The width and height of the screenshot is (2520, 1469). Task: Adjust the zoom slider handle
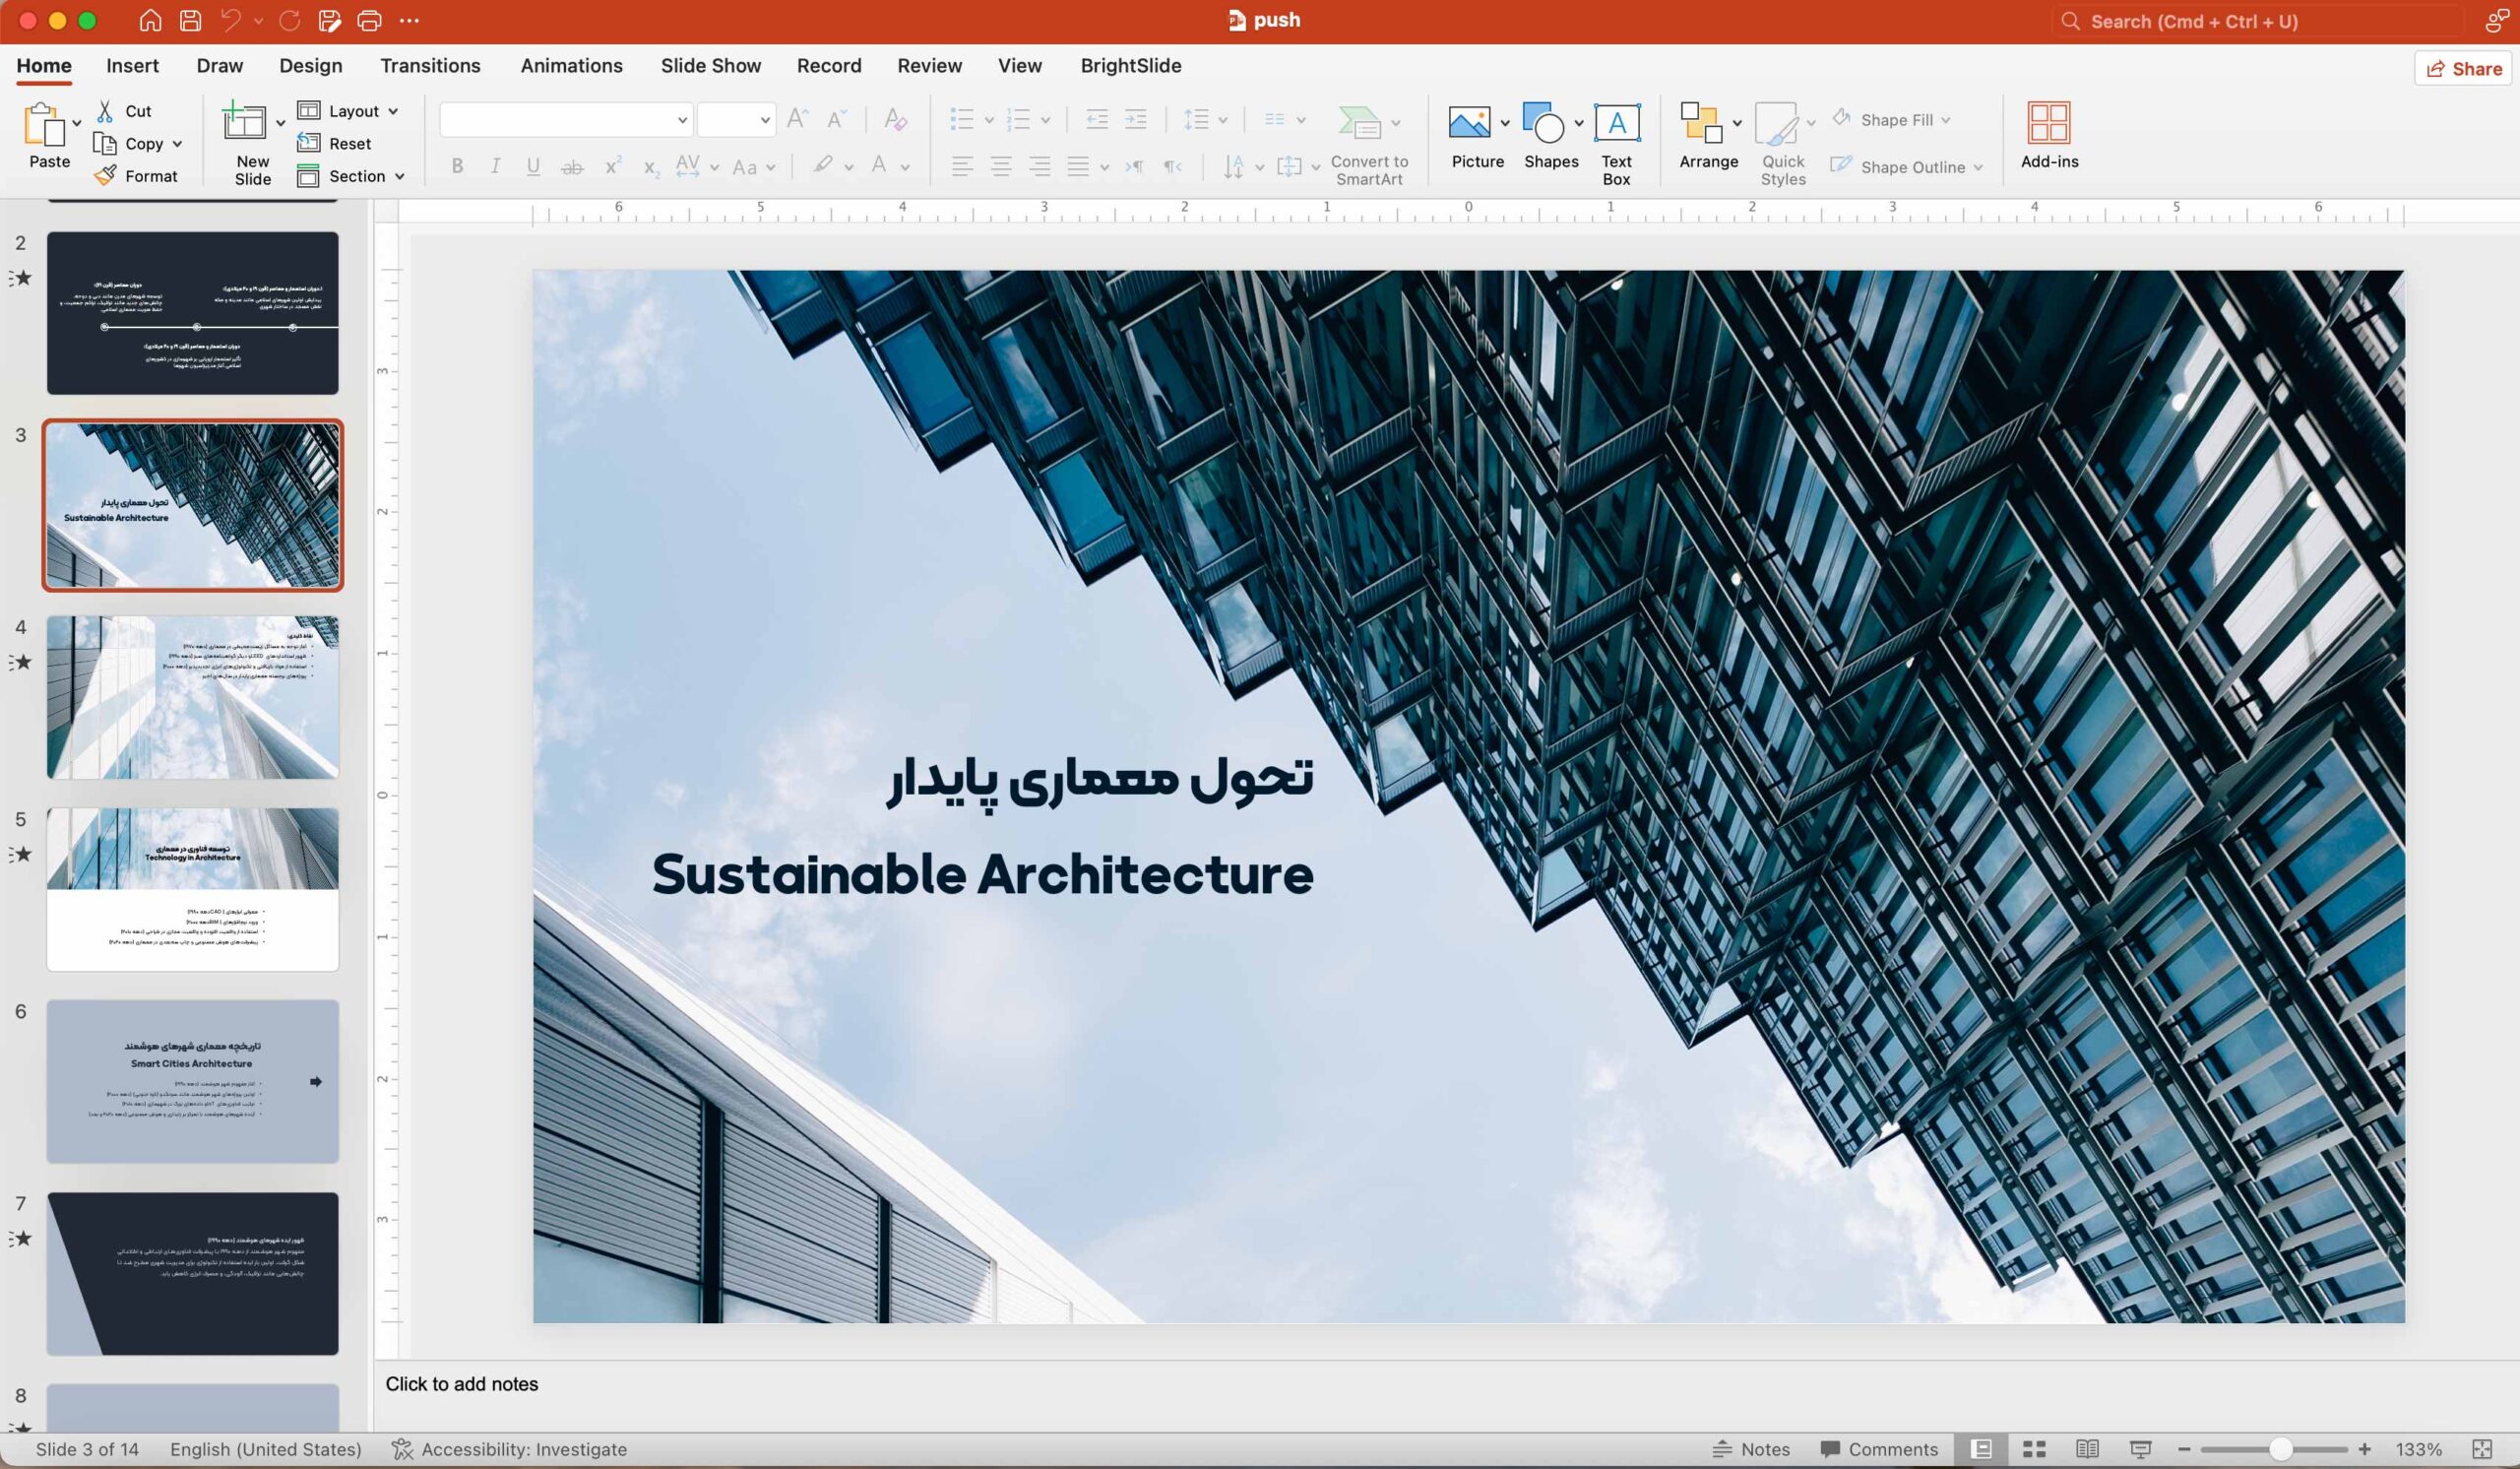pos(2280,1449)
